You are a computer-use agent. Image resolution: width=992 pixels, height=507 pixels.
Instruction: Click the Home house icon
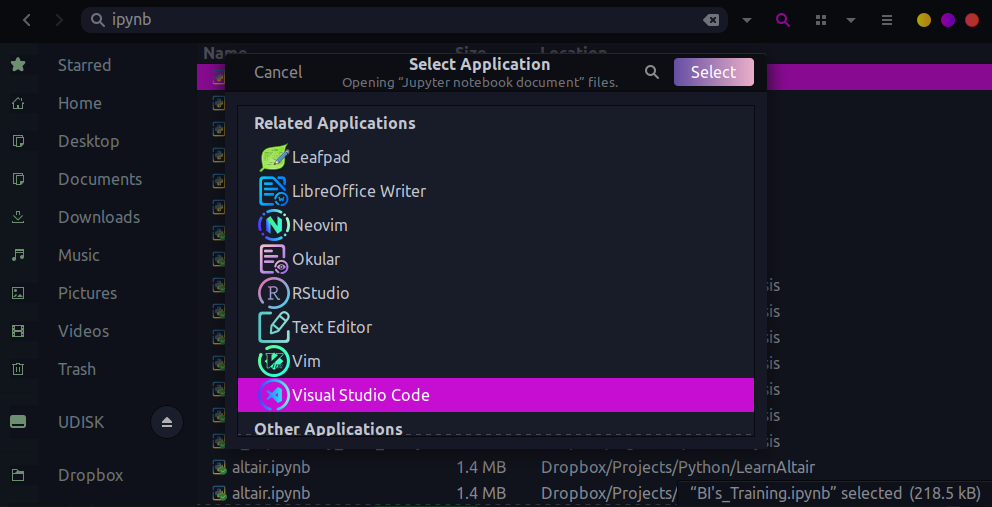18,103
